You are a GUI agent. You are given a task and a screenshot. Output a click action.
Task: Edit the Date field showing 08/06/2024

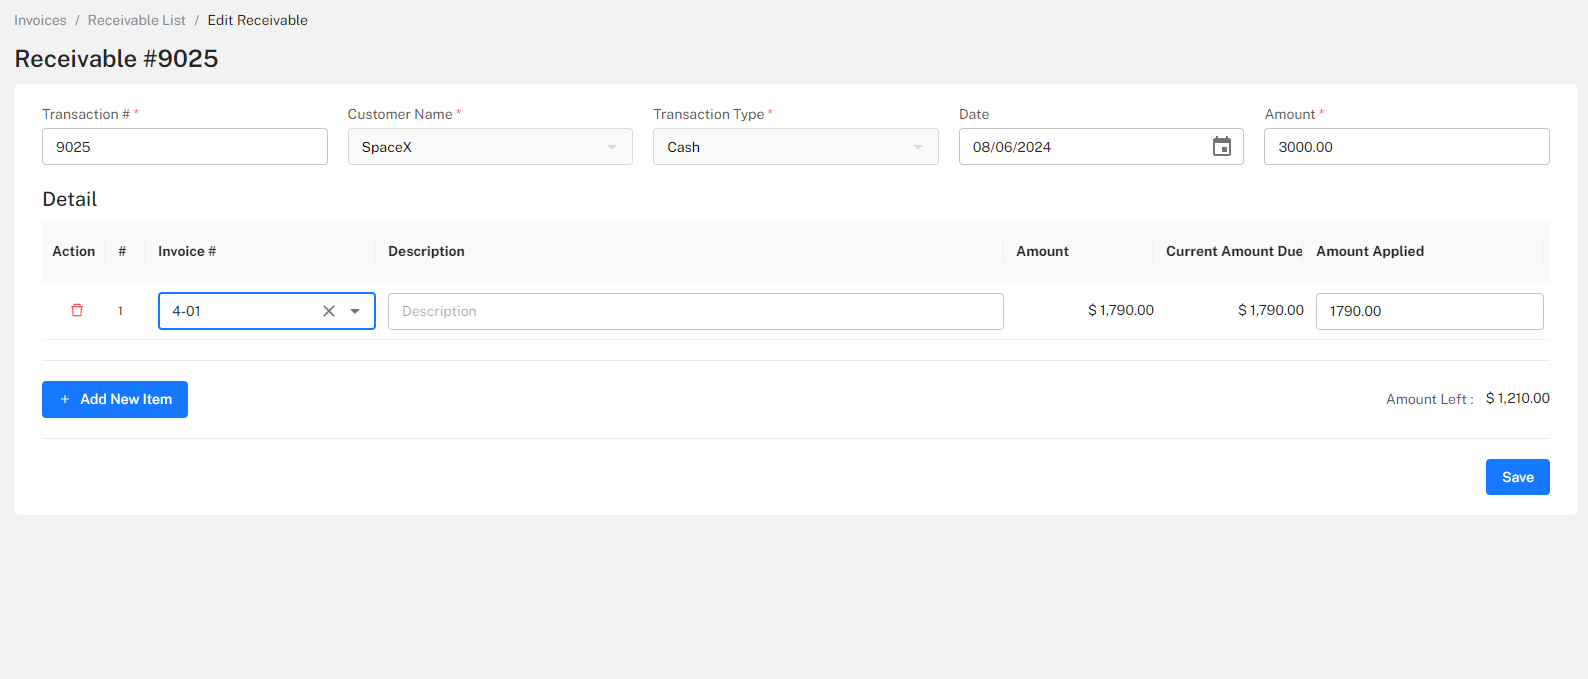point(1101,147)
